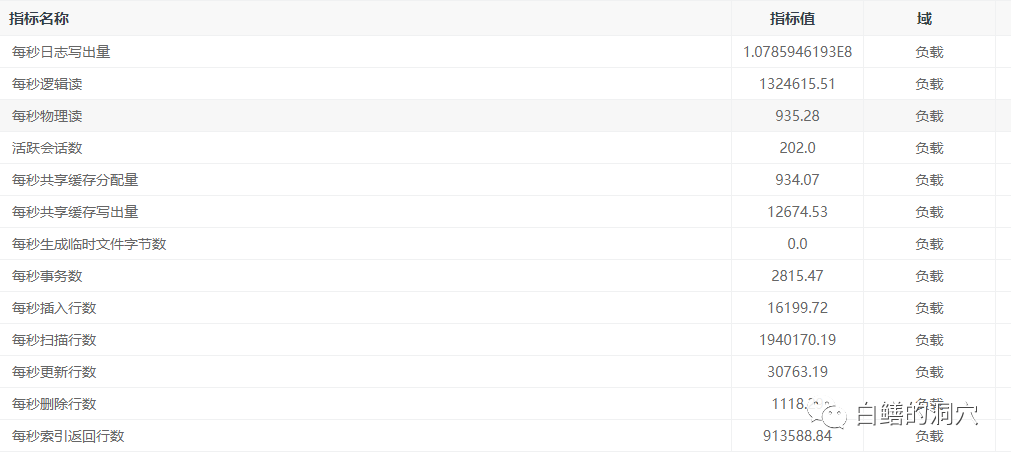Select the 每秒事务数 row label
The width and height of the screenshot is (1011, 458).
click(x=47, y=276)
